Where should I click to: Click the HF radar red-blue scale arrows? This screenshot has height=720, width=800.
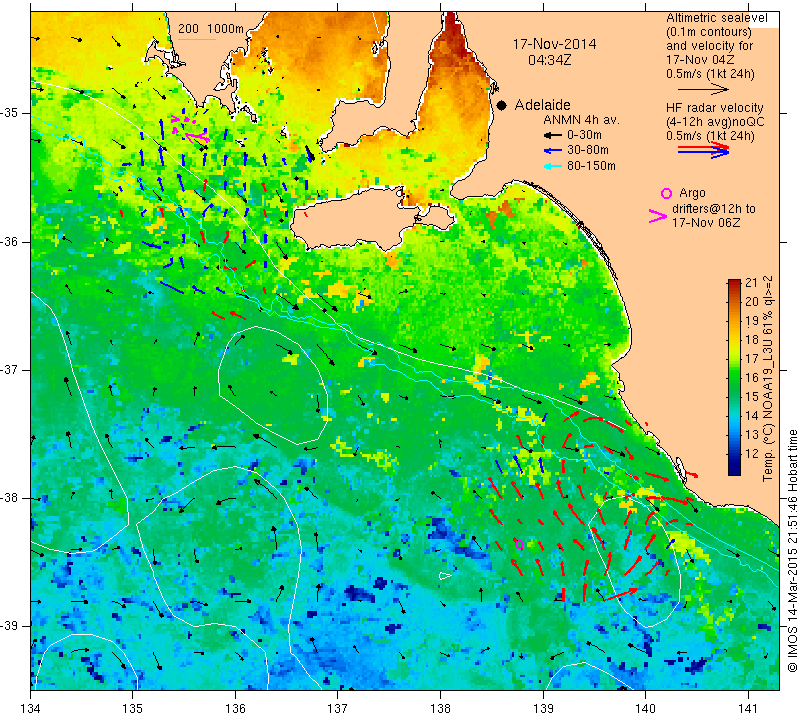[x=704, y=150]
